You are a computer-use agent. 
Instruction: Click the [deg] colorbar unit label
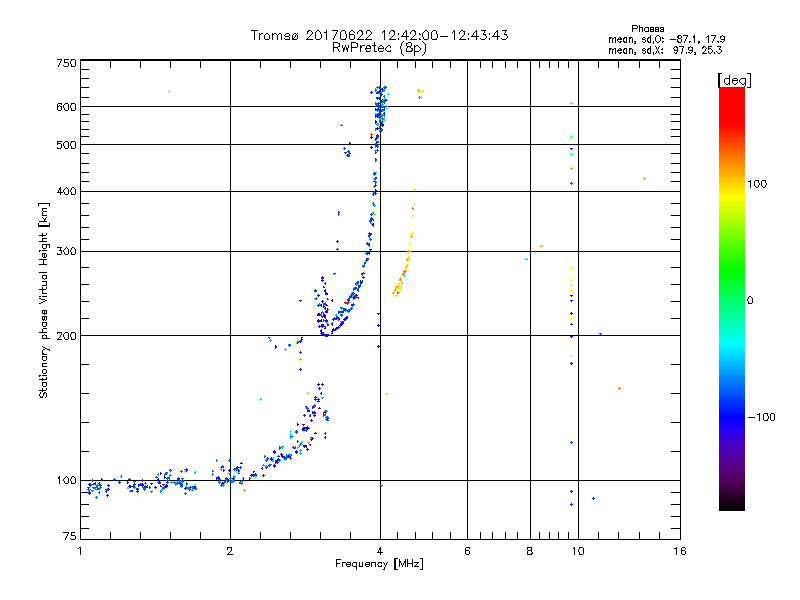coord(735,79)
